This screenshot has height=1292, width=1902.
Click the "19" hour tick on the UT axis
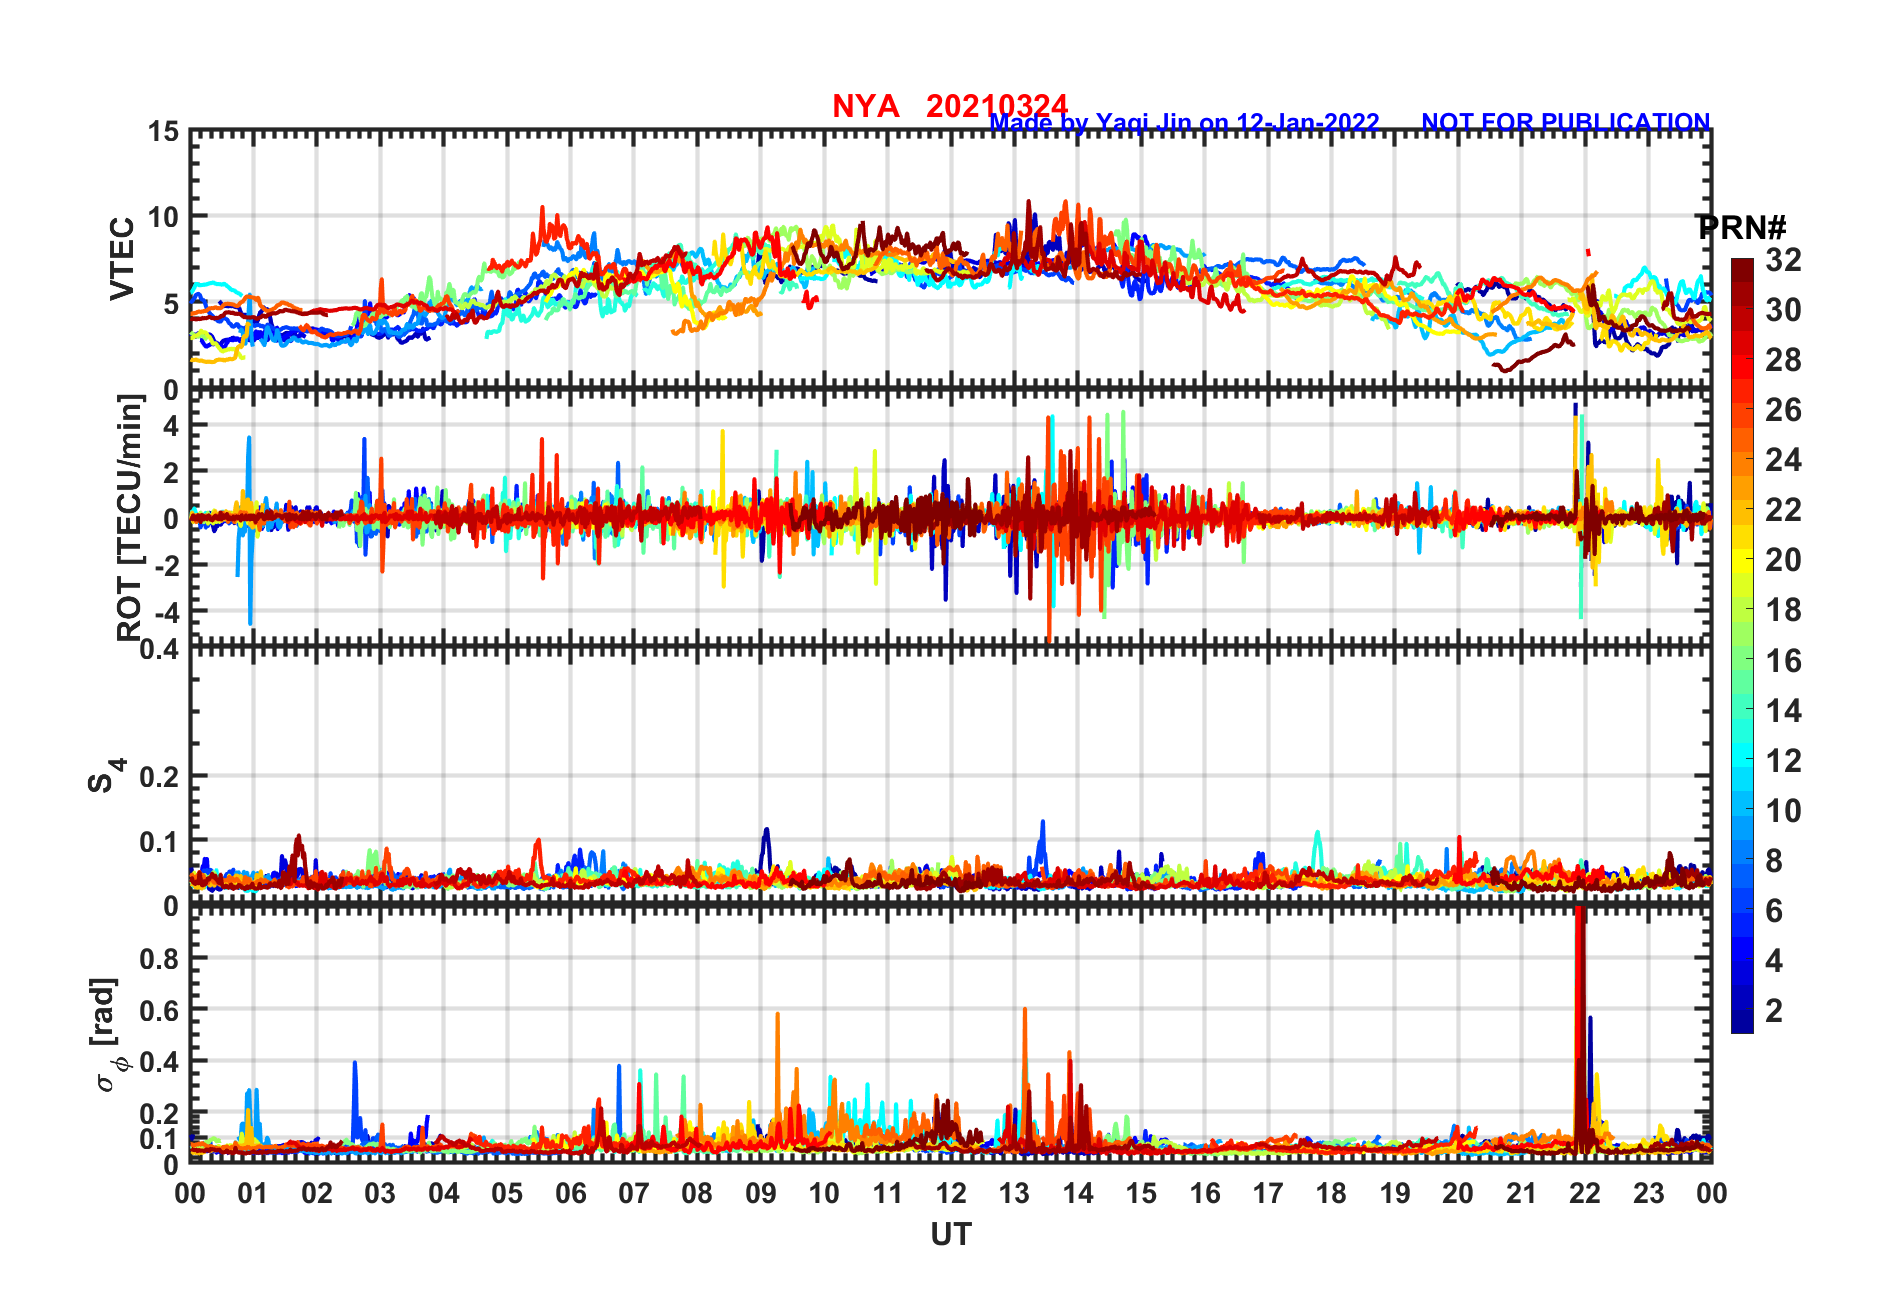[1395, 1194]
